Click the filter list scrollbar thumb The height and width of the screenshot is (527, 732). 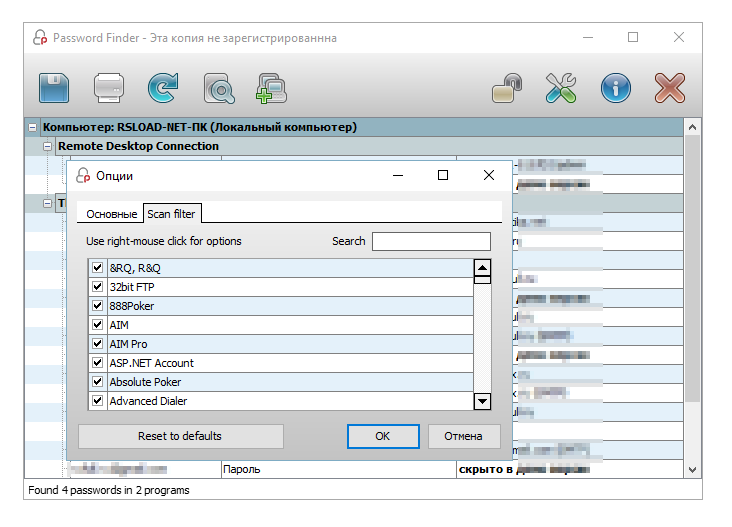[x=482, y=280]
